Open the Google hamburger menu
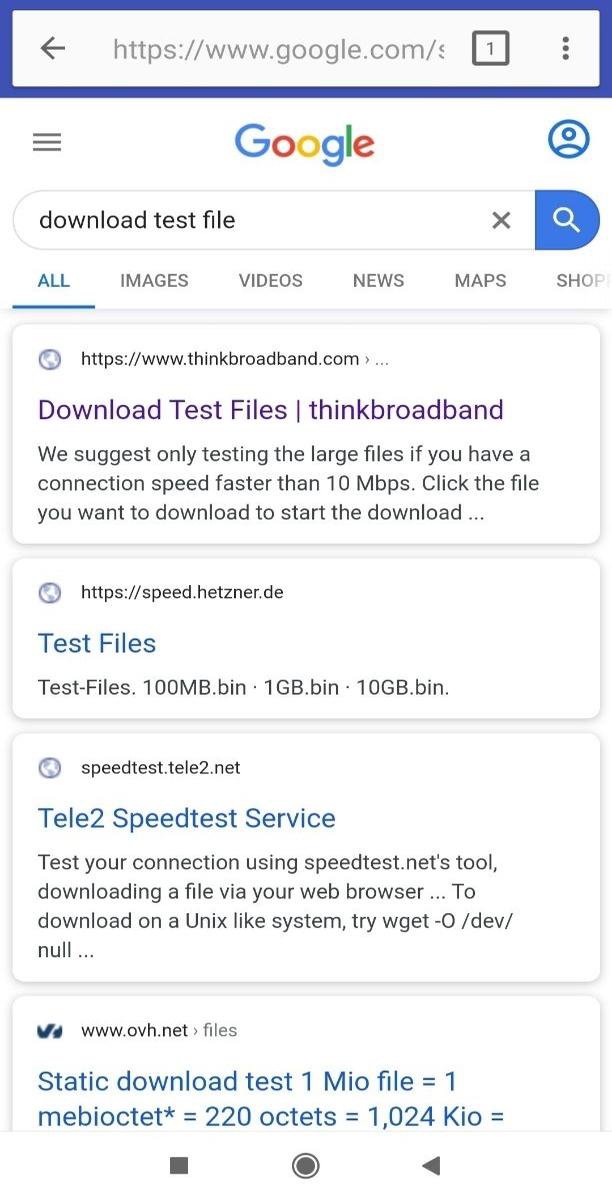Screen dimensions: 612x1200 click(x=47, y=143)
